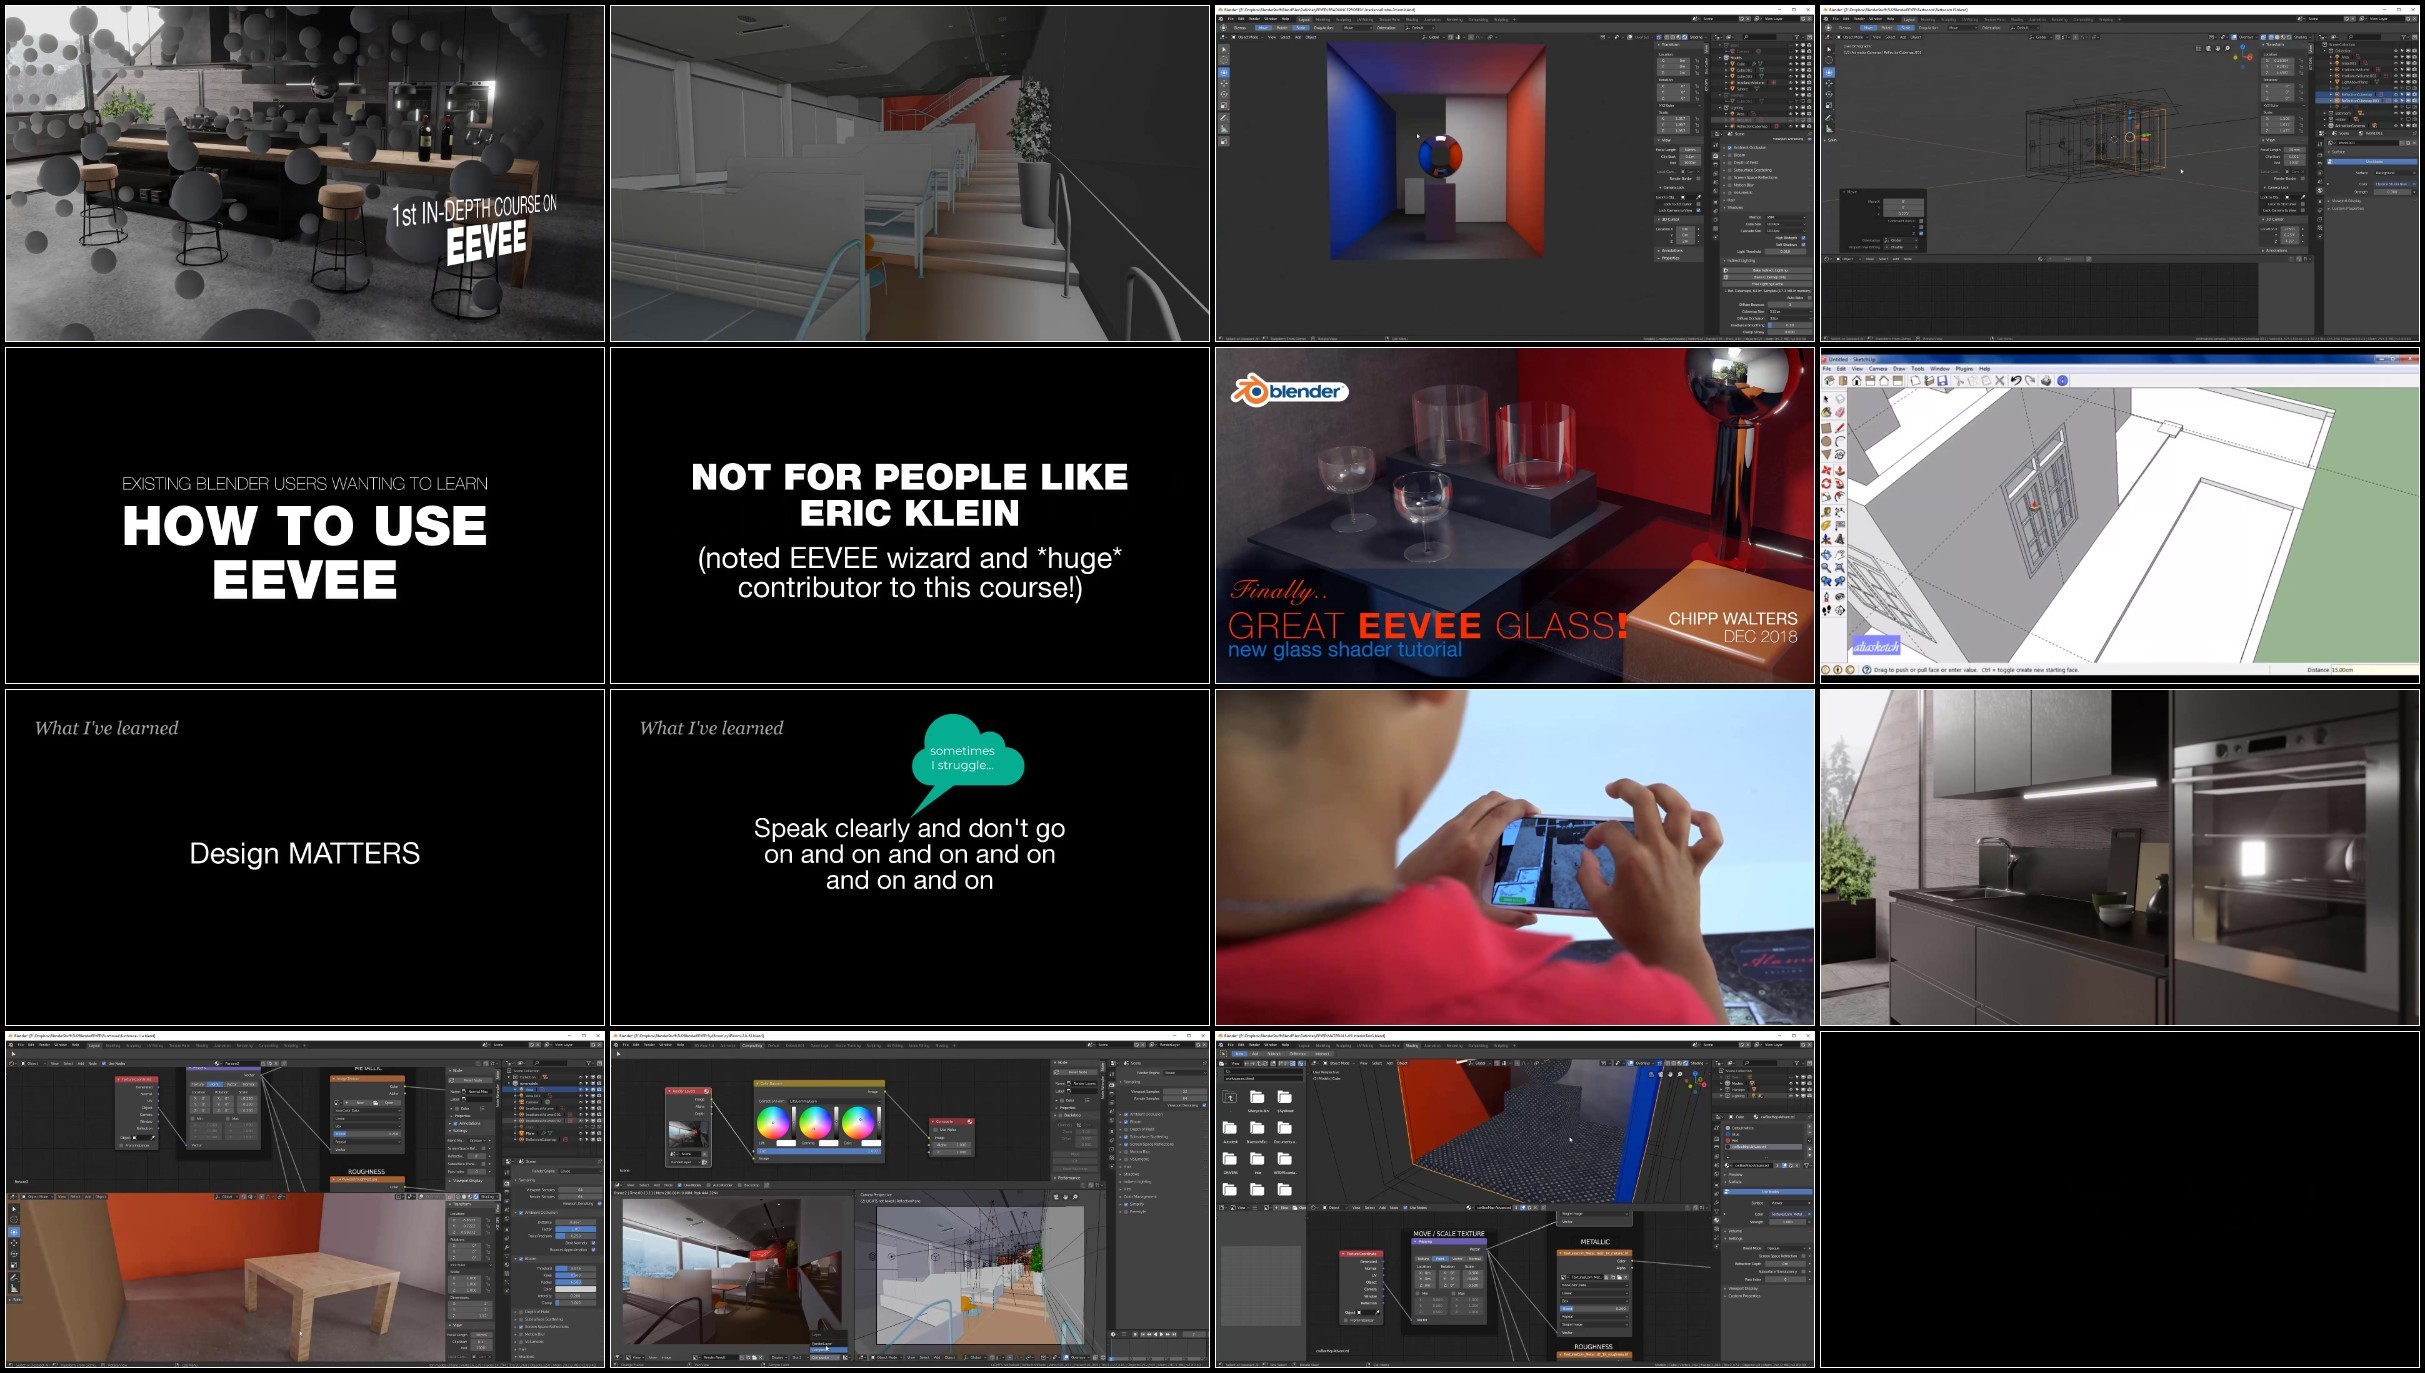The image size is (2425, 1373).
Task: Click the Print icon in SketchUp toolbar
Action: 2046,380
